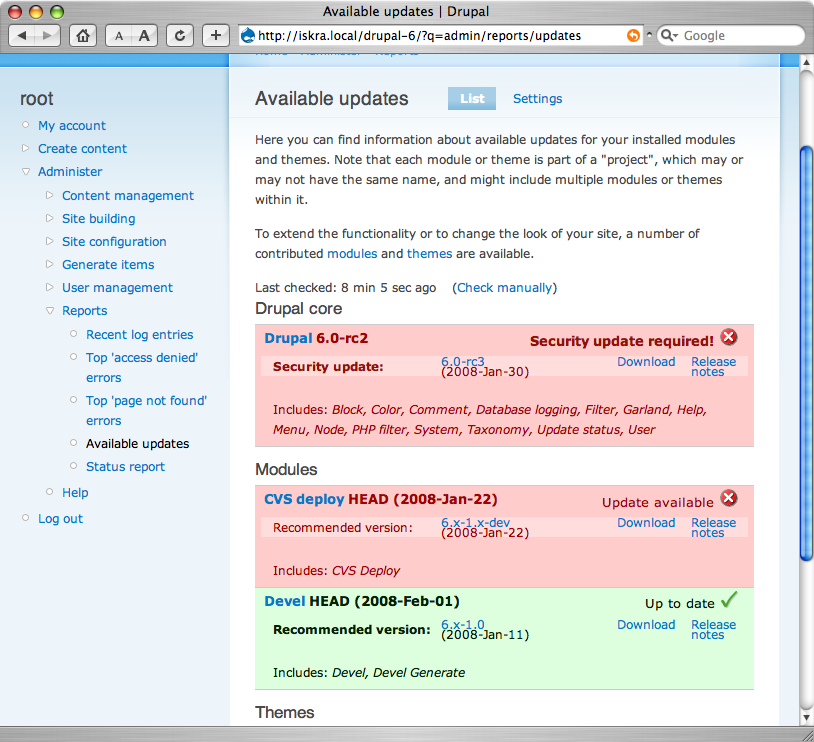Download the Drupal 6.0-rc3 security update

coord(646,362)
